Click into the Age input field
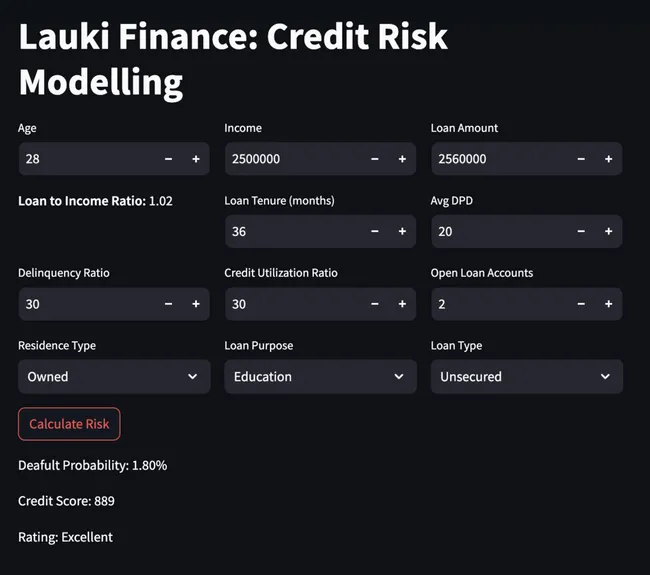This screenshot has height=575, width=650. pyautogui.click(x=85, y=159)
